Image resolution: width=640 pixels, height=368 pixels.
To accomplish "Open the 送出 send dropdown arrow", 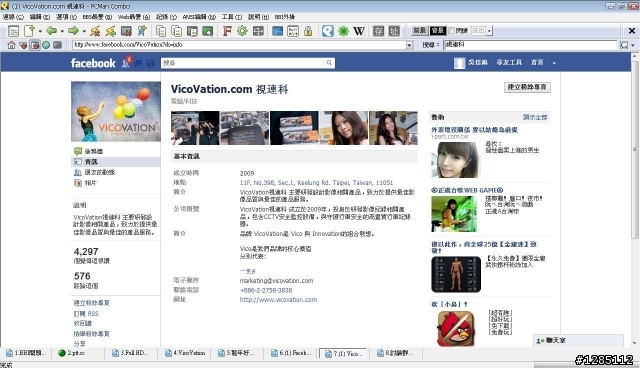I will pyautogui.click(x=489, y=31).
